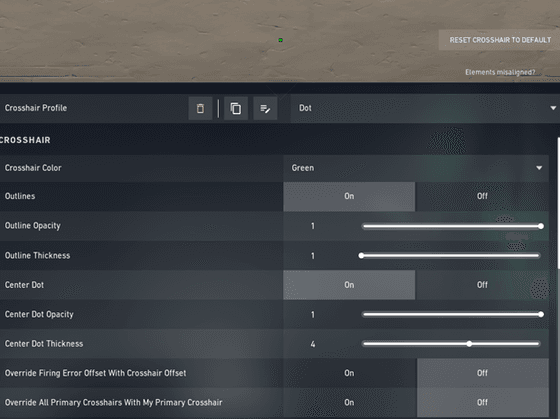The height and width of the screenshot is (419, 560).
Task: Open the Elements misaligned? link
Action: pos(500,72)
